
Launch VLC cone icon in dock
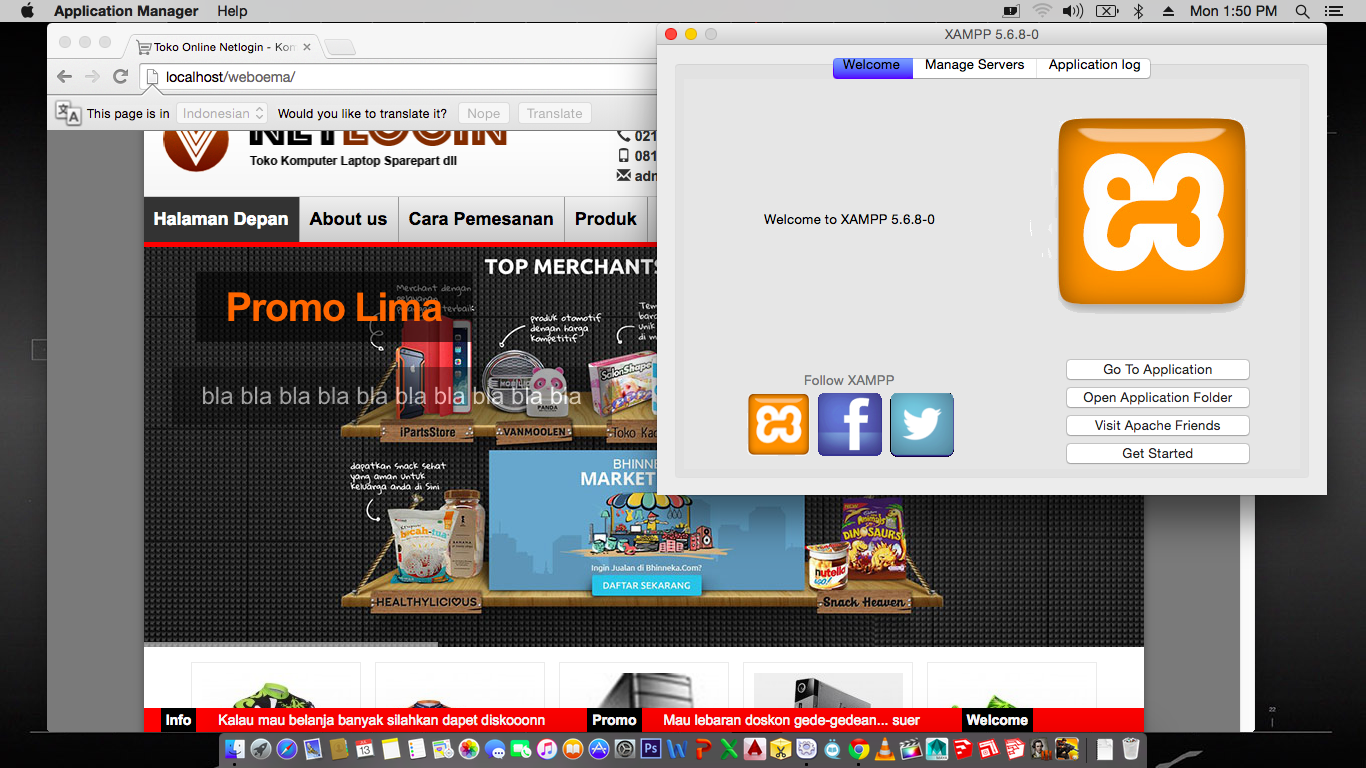click(885, 748)
